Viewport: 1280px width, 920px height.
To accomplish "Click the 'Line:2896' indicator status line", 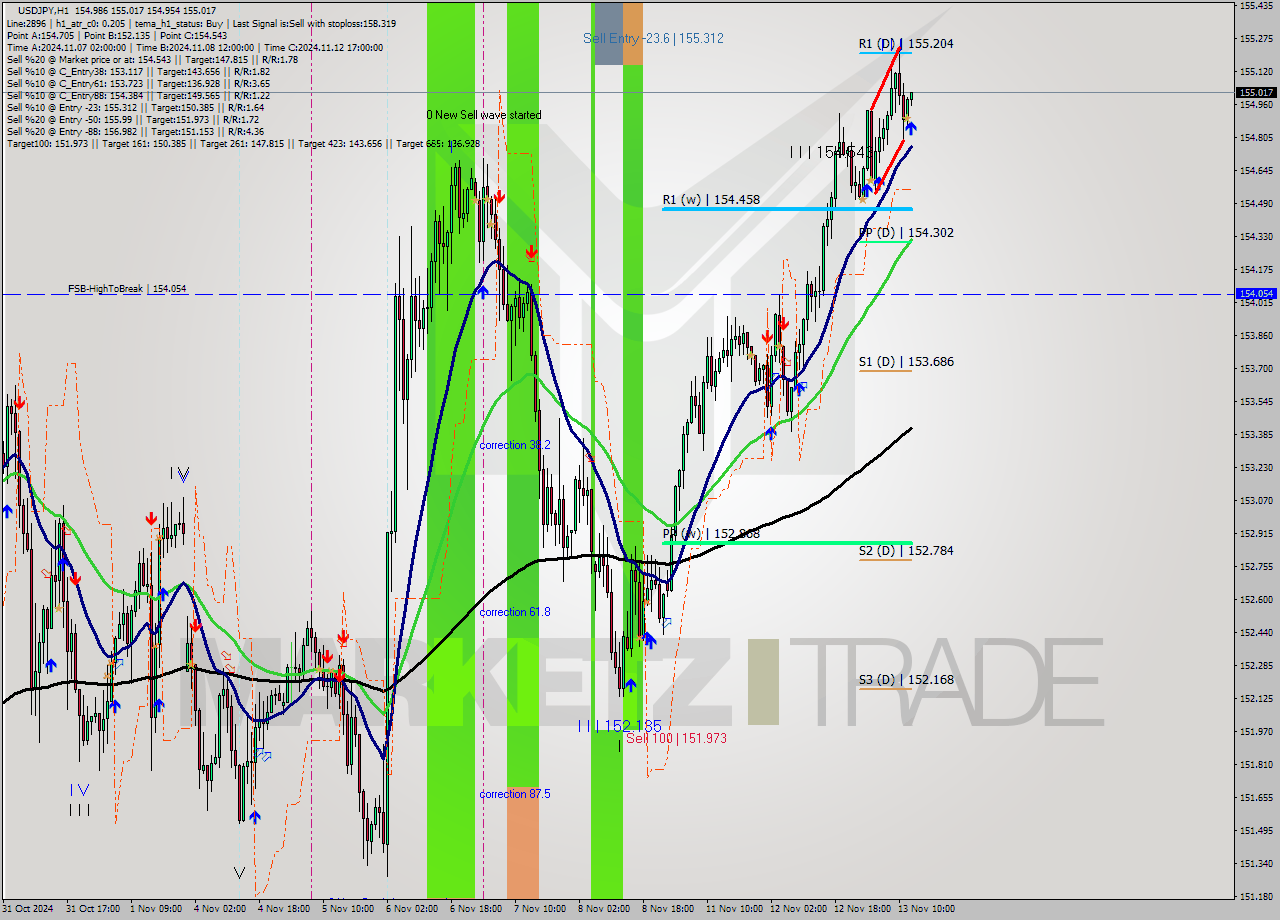I will tap(200, 22).
